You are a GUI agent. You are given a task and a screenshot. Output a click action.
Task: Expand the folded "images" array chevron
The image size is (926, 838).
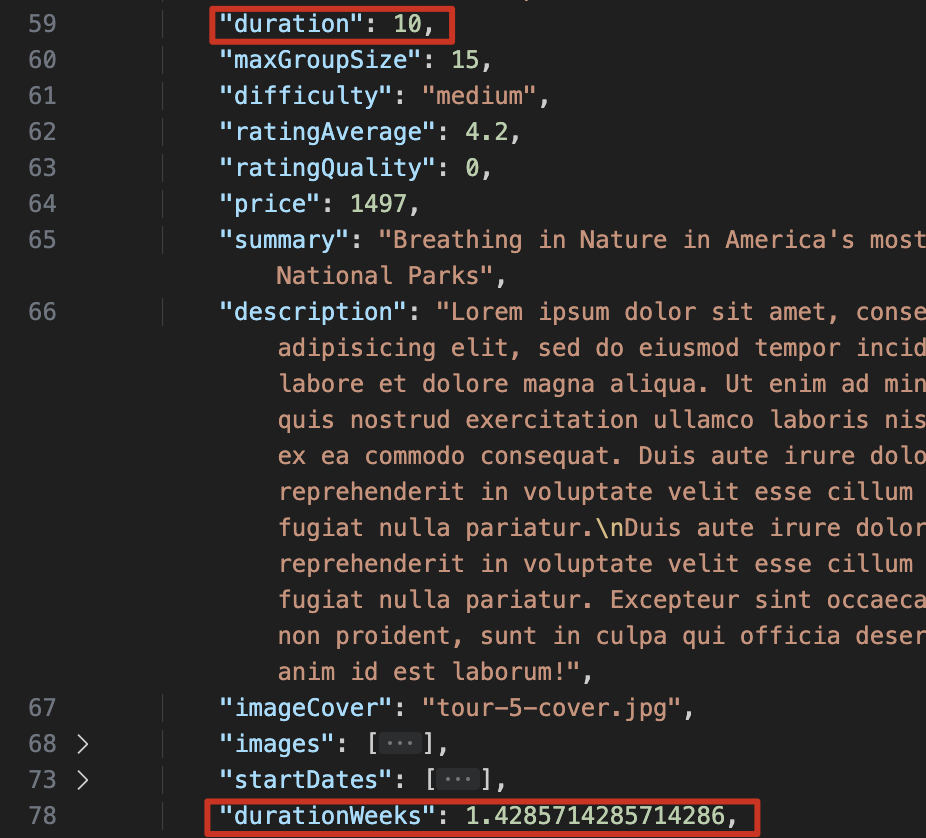(x=83, y=744)
